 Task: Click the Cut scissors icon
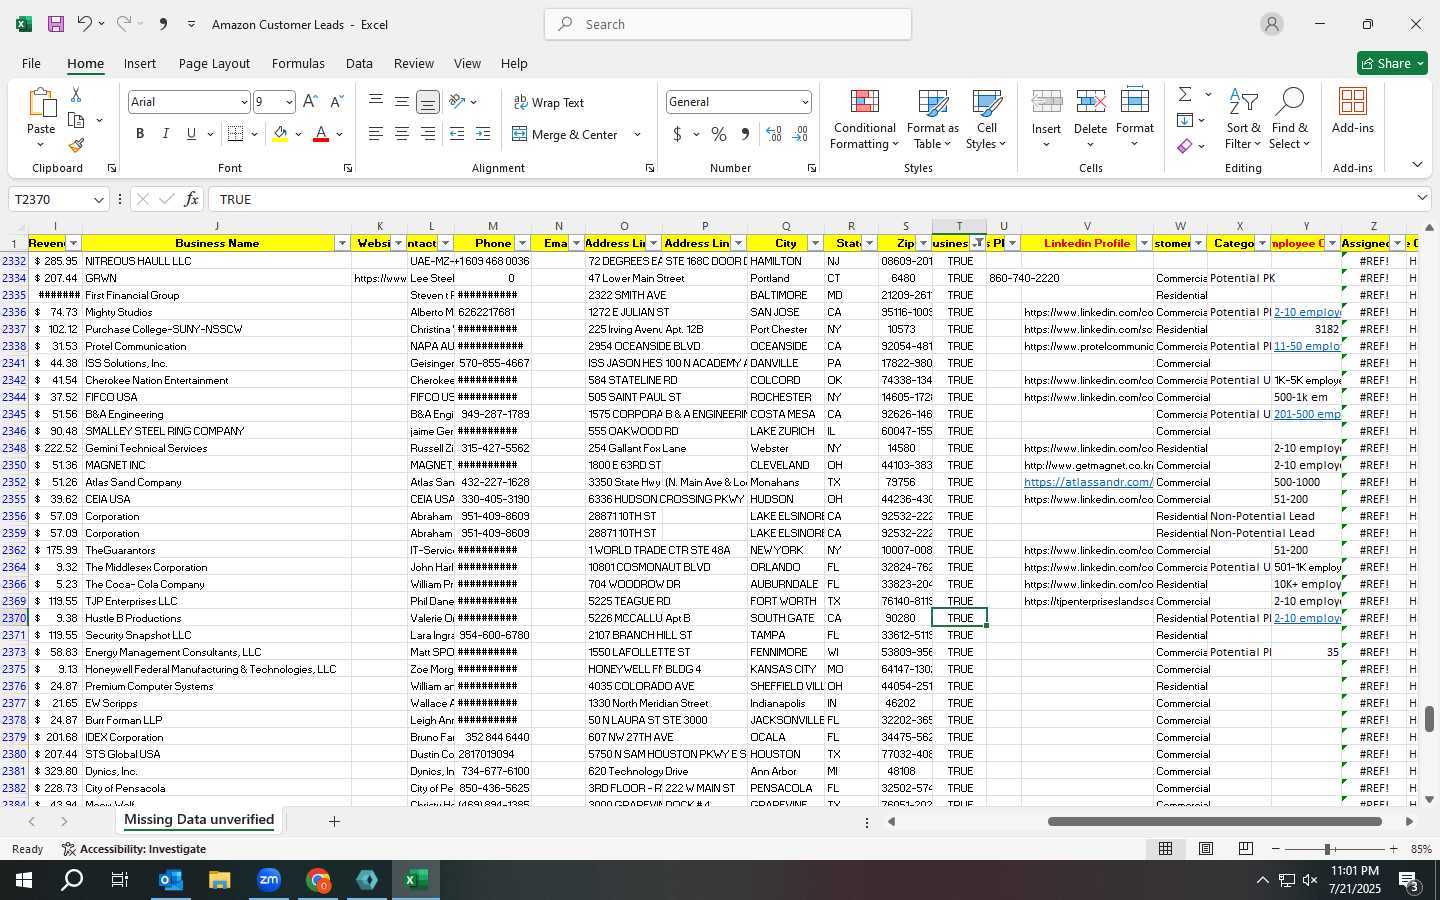point(76,95)
